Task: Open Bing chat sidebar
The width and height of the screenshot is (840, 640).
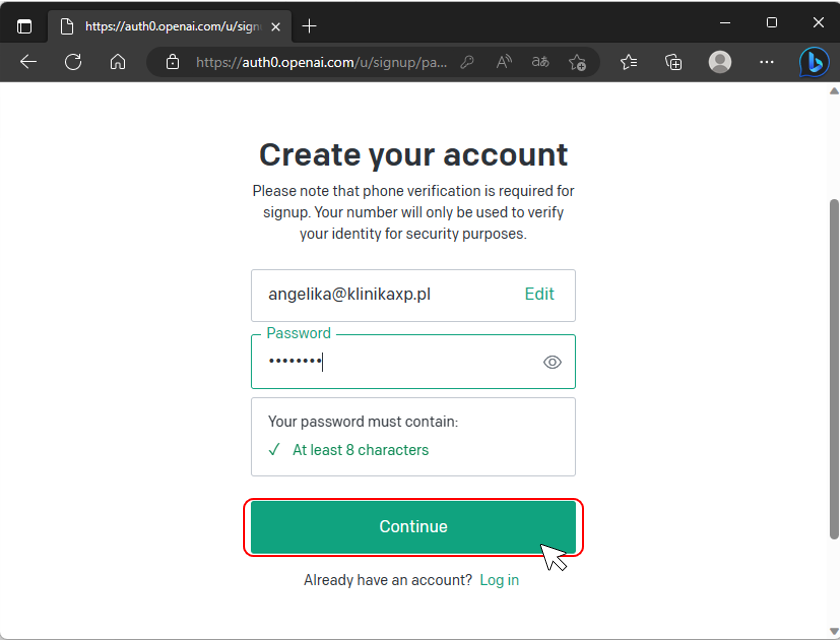Action: (x=814, y=62)
